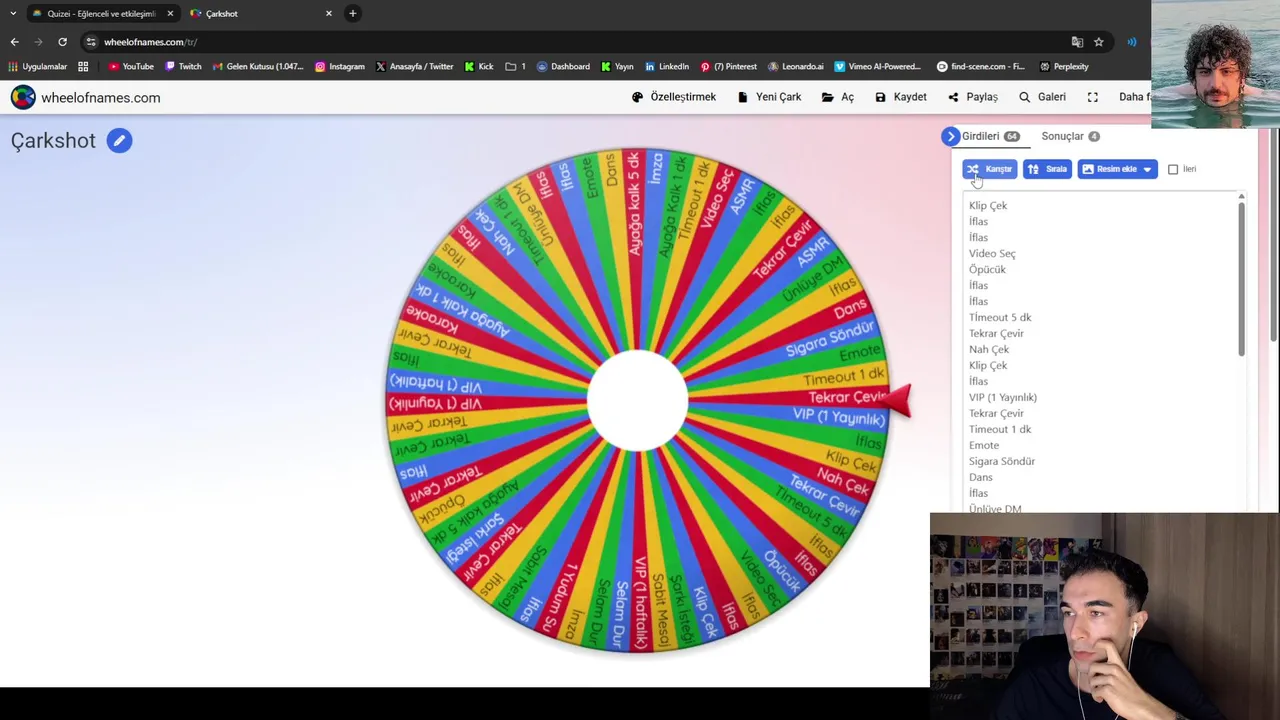Open the bookmark folder named 1
Image resolution: width=1280 pixels, height=720 pixels.
click(516, 67)
